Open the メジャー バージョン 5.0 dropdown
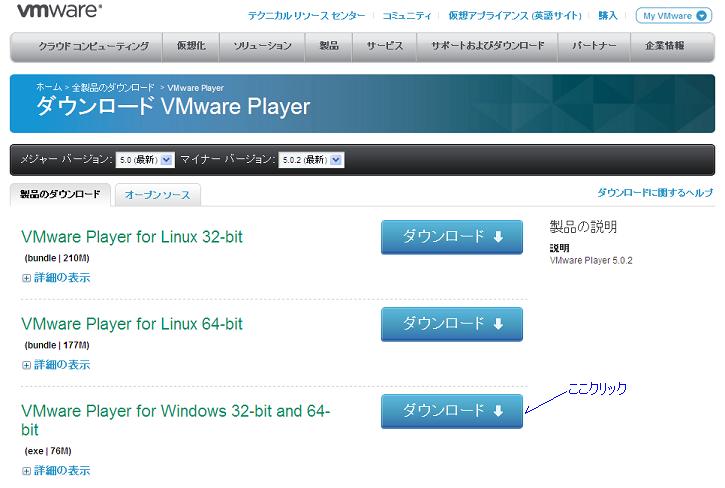Image resolution: width=725 pixels, height=488 pixels. click(146, 160)
